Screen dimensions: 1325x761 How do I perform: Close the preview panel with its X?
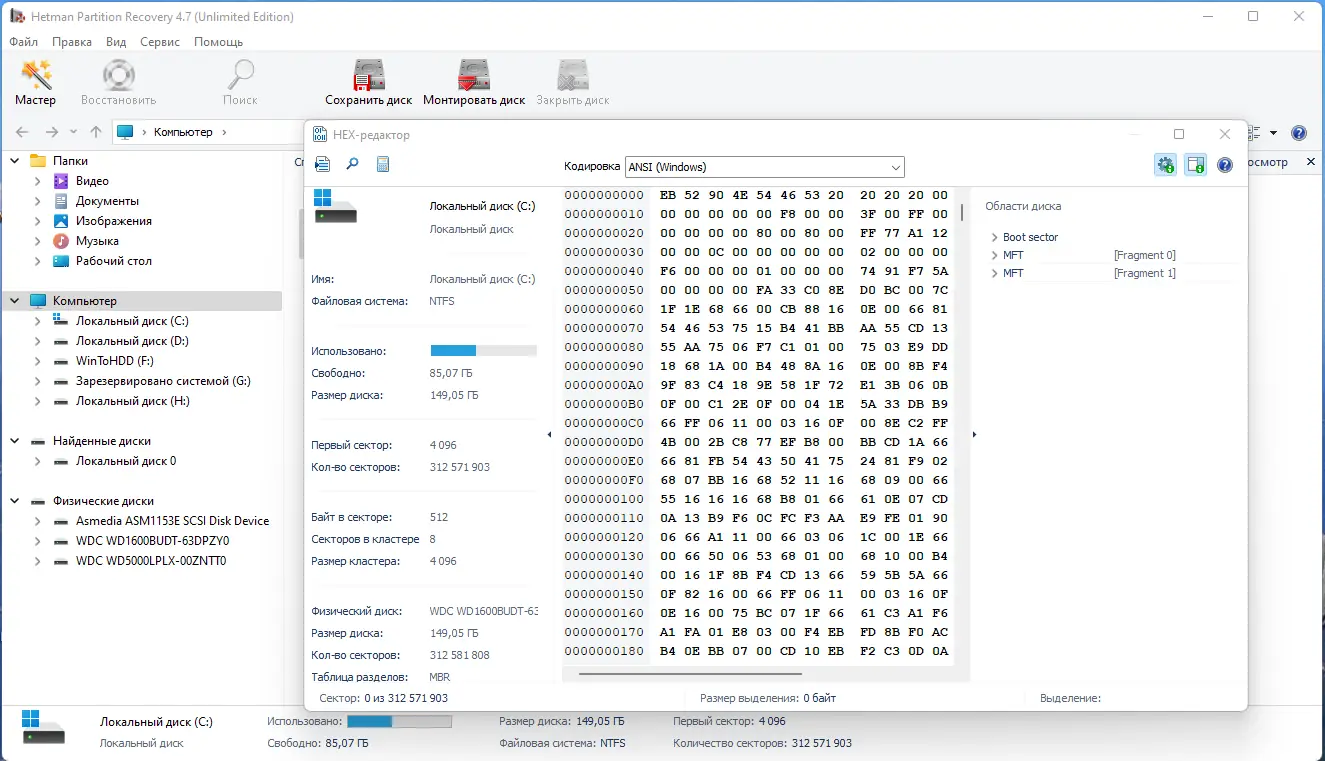pyautogui.click(x=1311, y=162)
